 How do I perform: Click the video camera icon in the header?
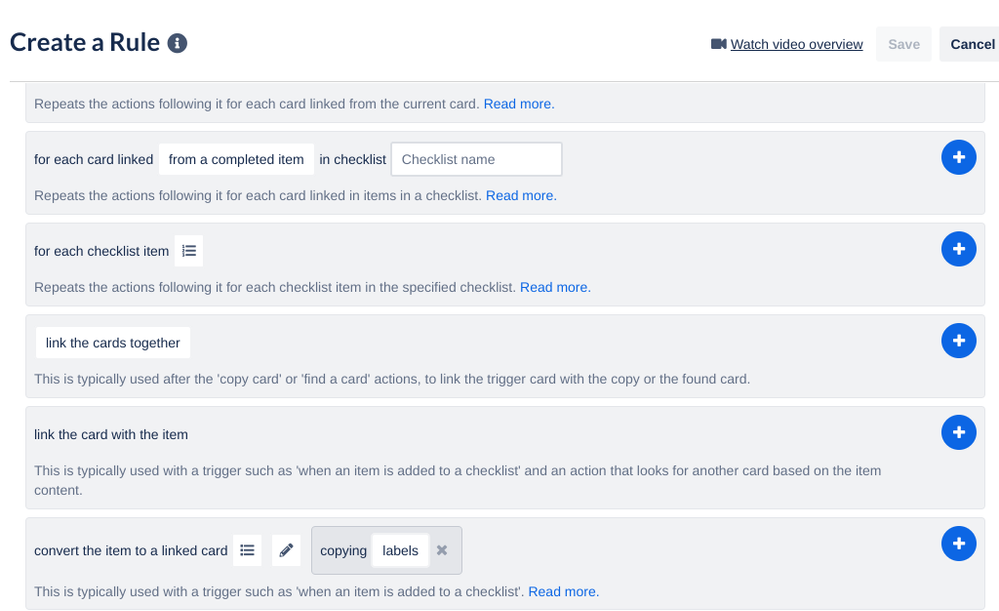point(717,43)
